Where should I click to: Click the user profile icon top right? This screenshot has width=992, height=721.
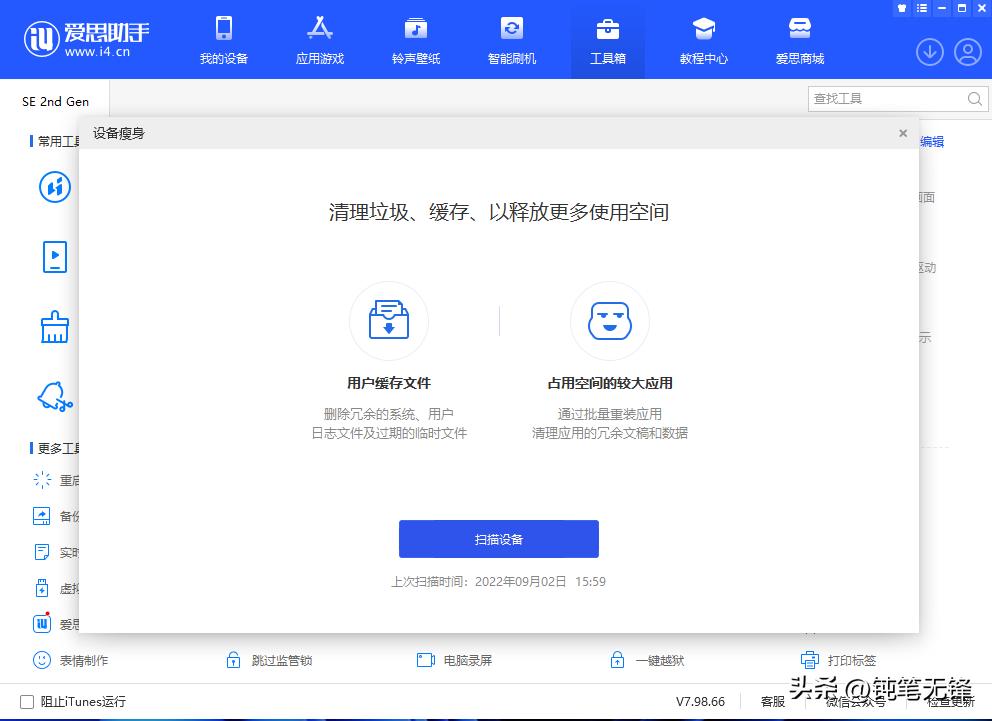coord(967,52)
